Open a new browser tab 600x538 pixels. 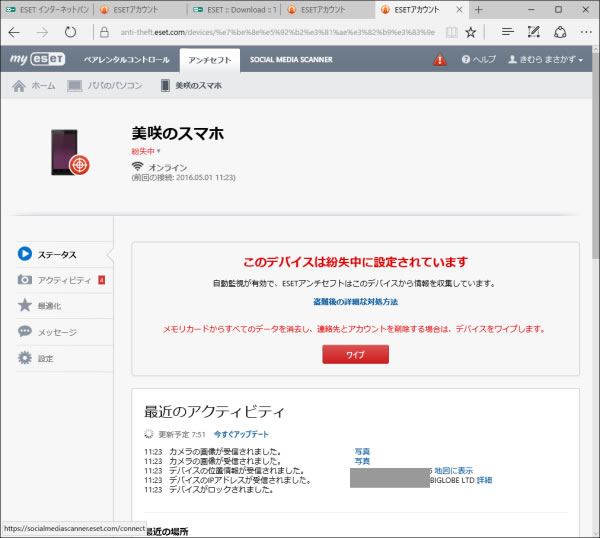pyautogui.click(x=478, y=10)
